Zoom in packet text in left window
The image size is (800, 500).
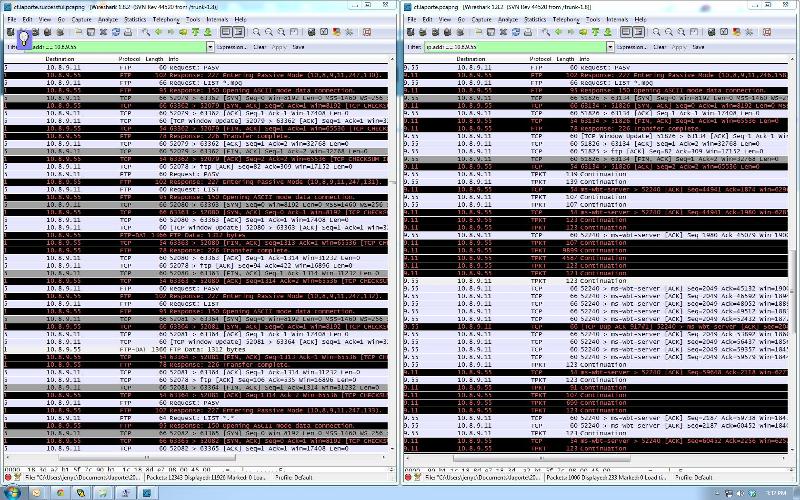[x=256, y=32]
